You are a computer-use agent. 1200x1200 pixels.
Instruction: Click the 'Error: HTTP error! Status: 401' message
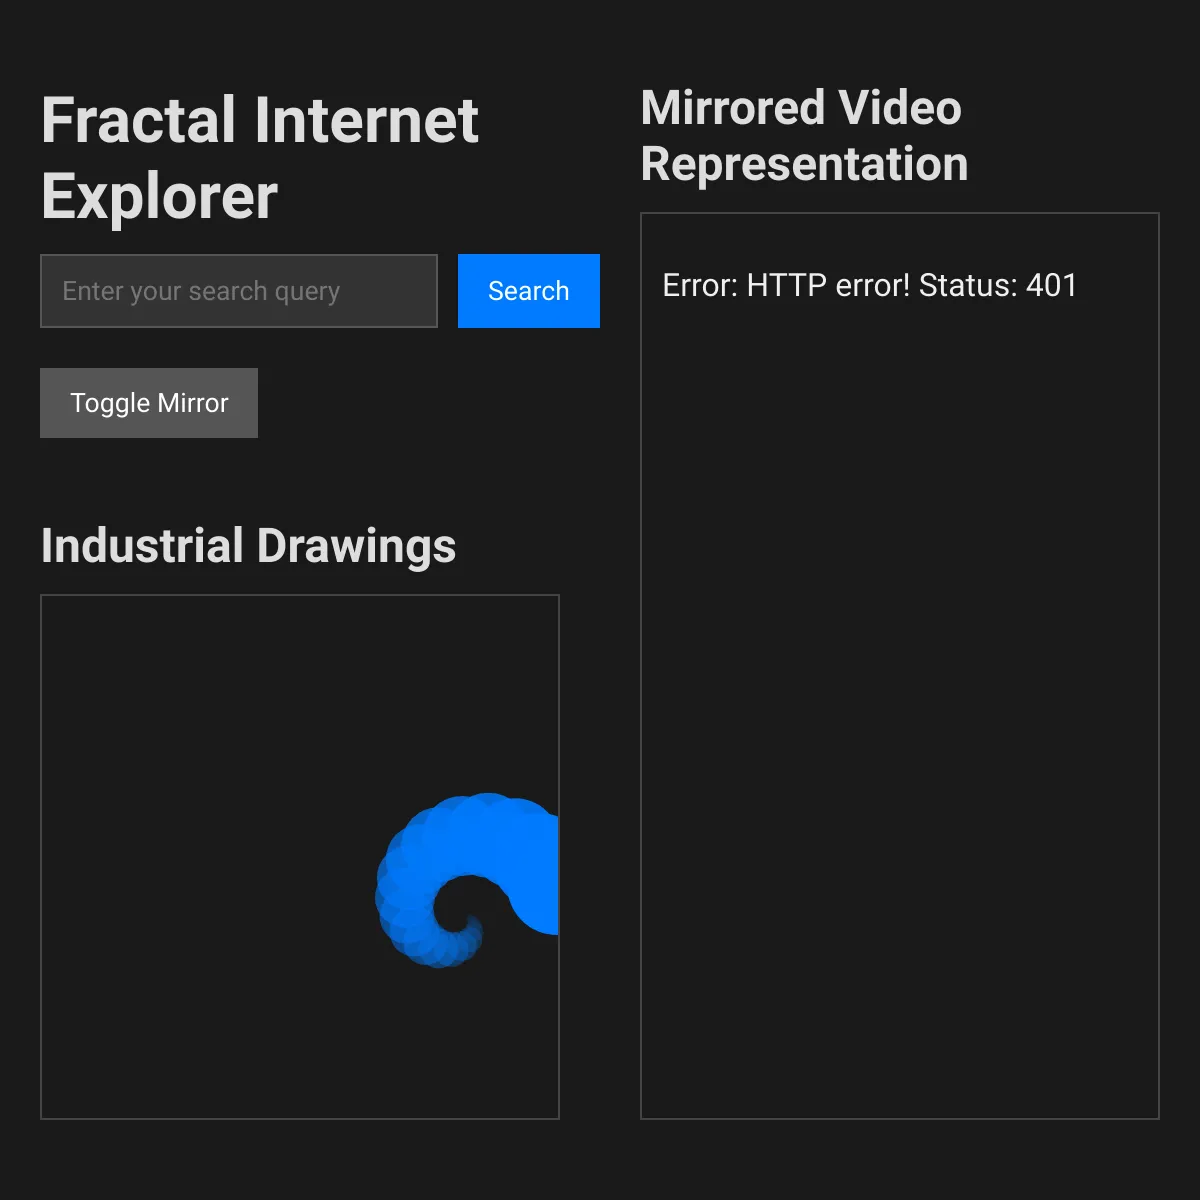point(870,285)
